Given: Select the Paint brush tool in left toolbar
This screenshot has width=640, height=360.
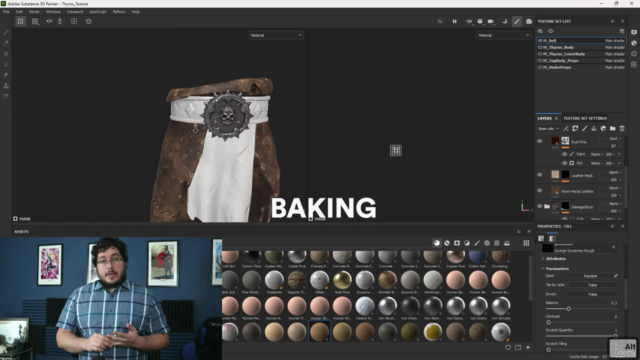Looking at the screenshot, I should [6, 32].
